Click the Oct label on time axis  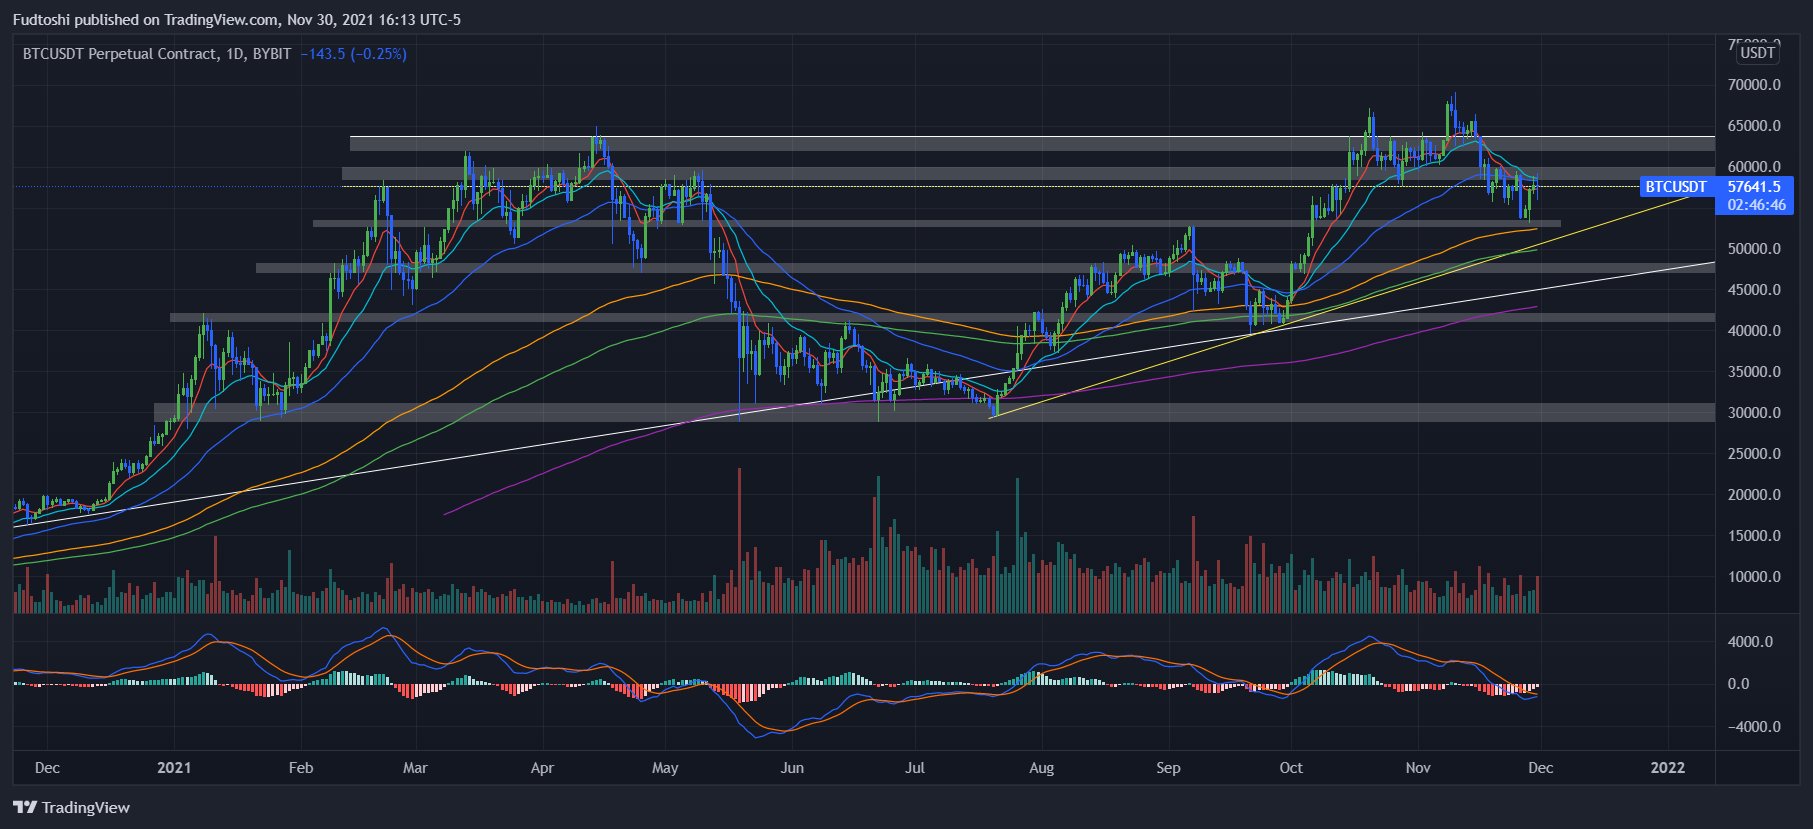pos(1291,768)
